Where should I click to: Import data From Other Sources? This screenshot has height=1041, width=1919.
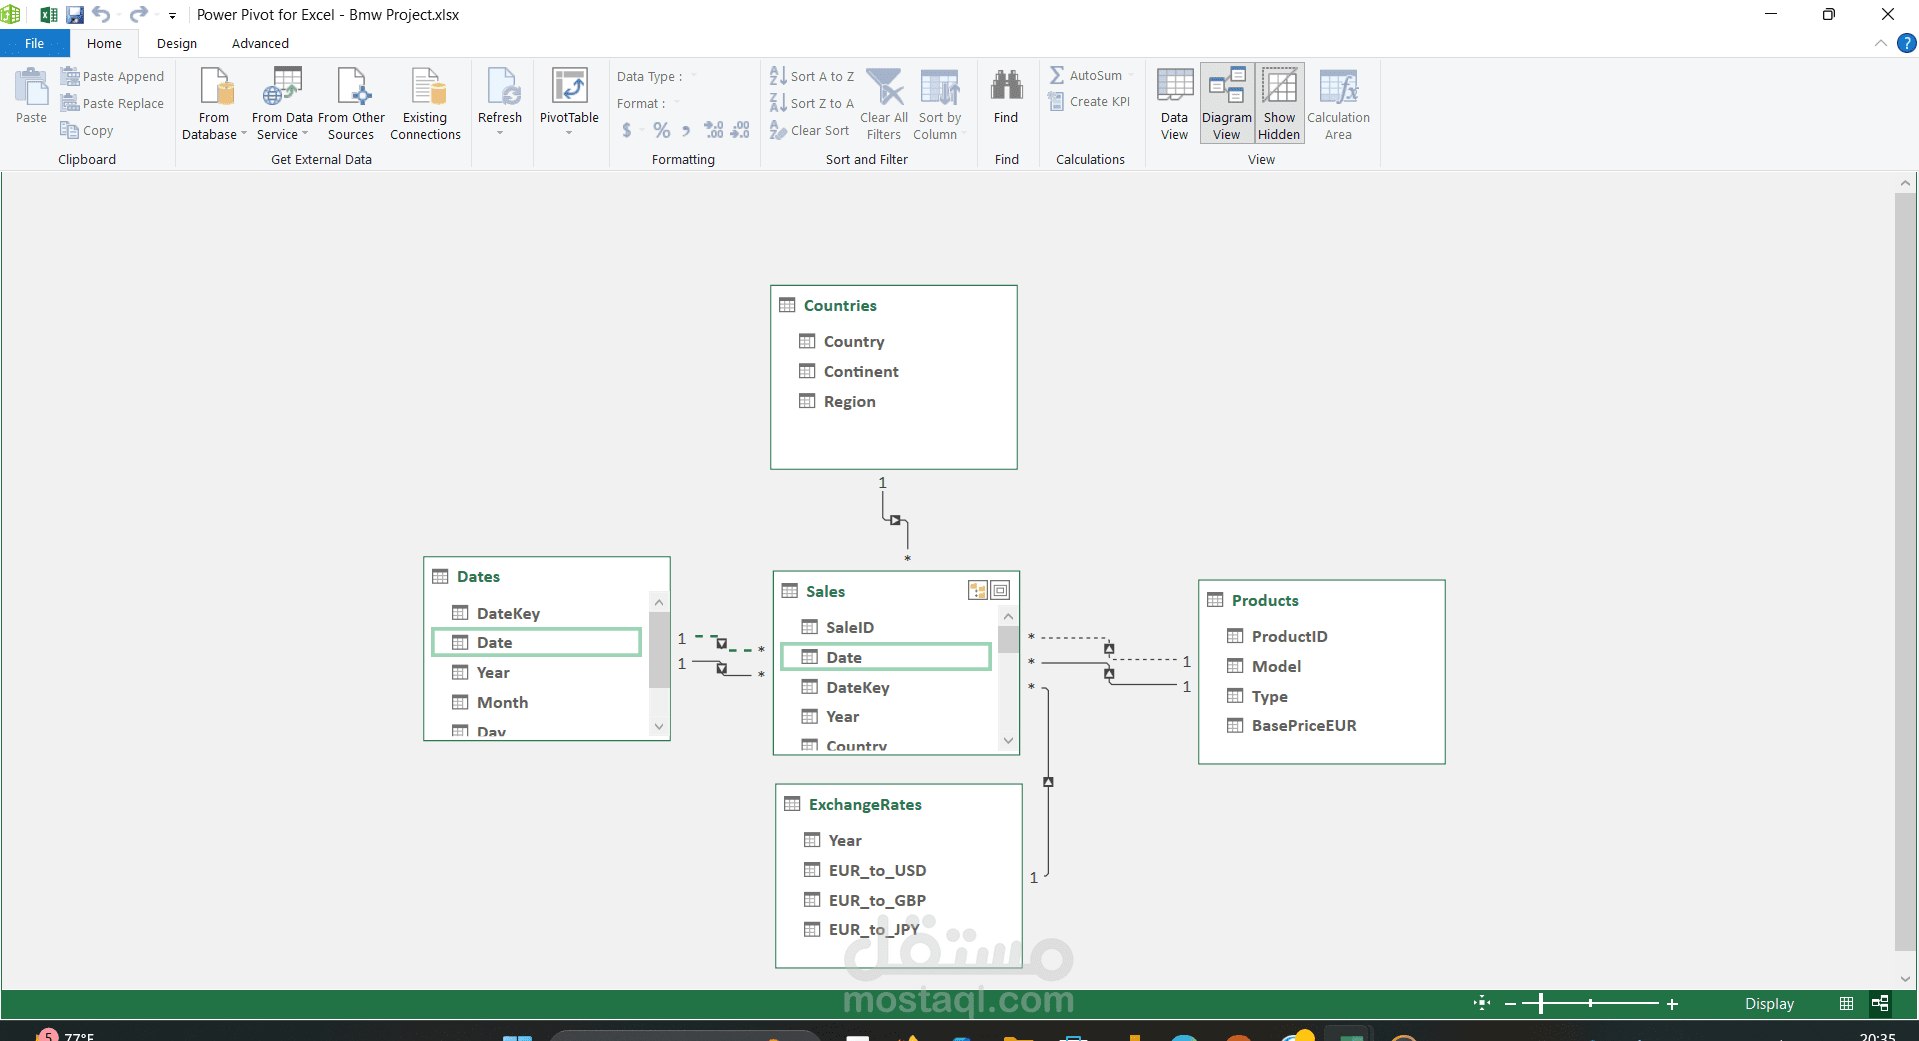(x=351, y=104)
